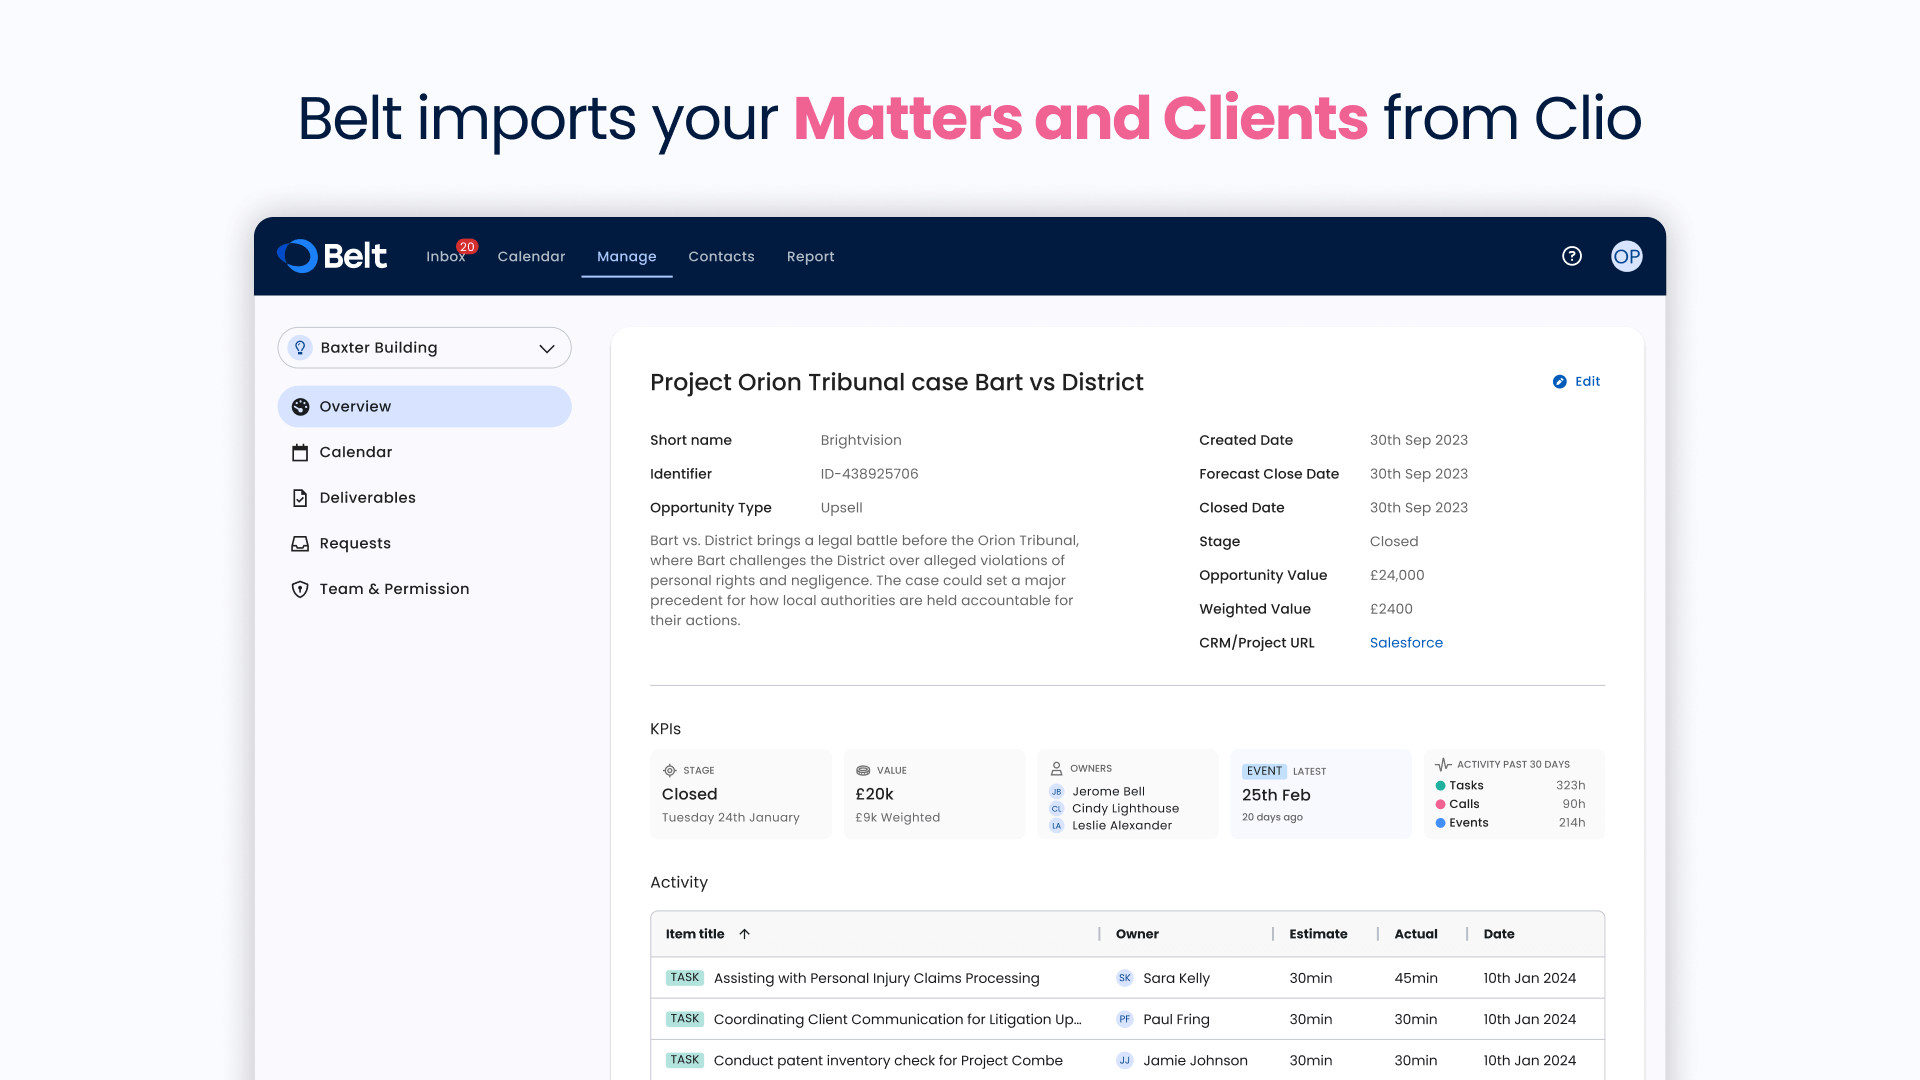Click the OP user avatar
The width and height of the screenshot is (1920, 1080).
[x=1626, y=256]
